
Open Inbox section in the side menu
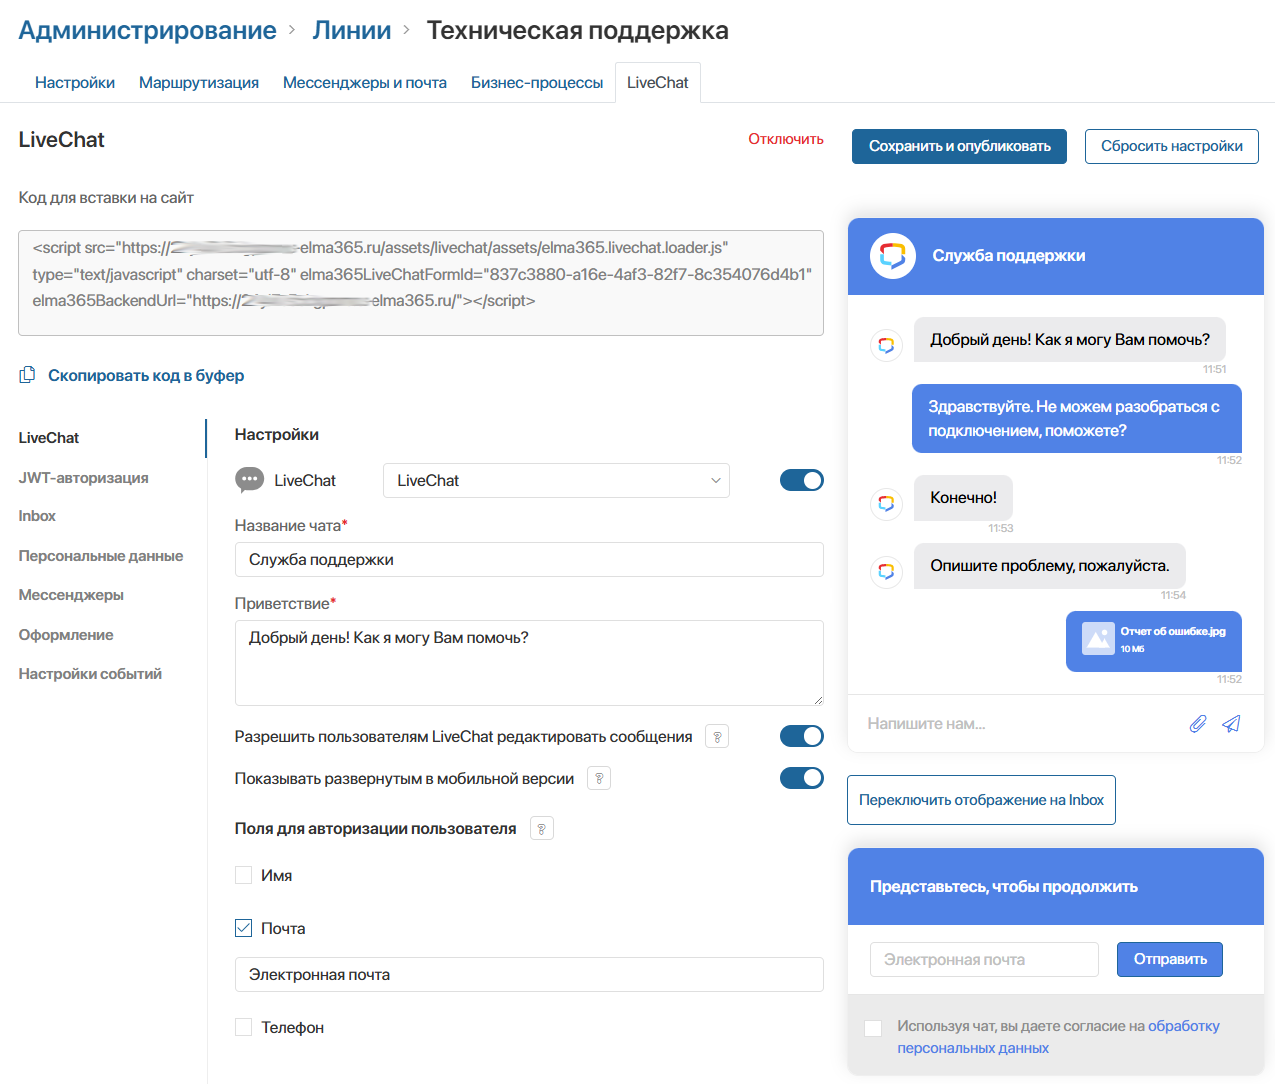coord(37,516)
